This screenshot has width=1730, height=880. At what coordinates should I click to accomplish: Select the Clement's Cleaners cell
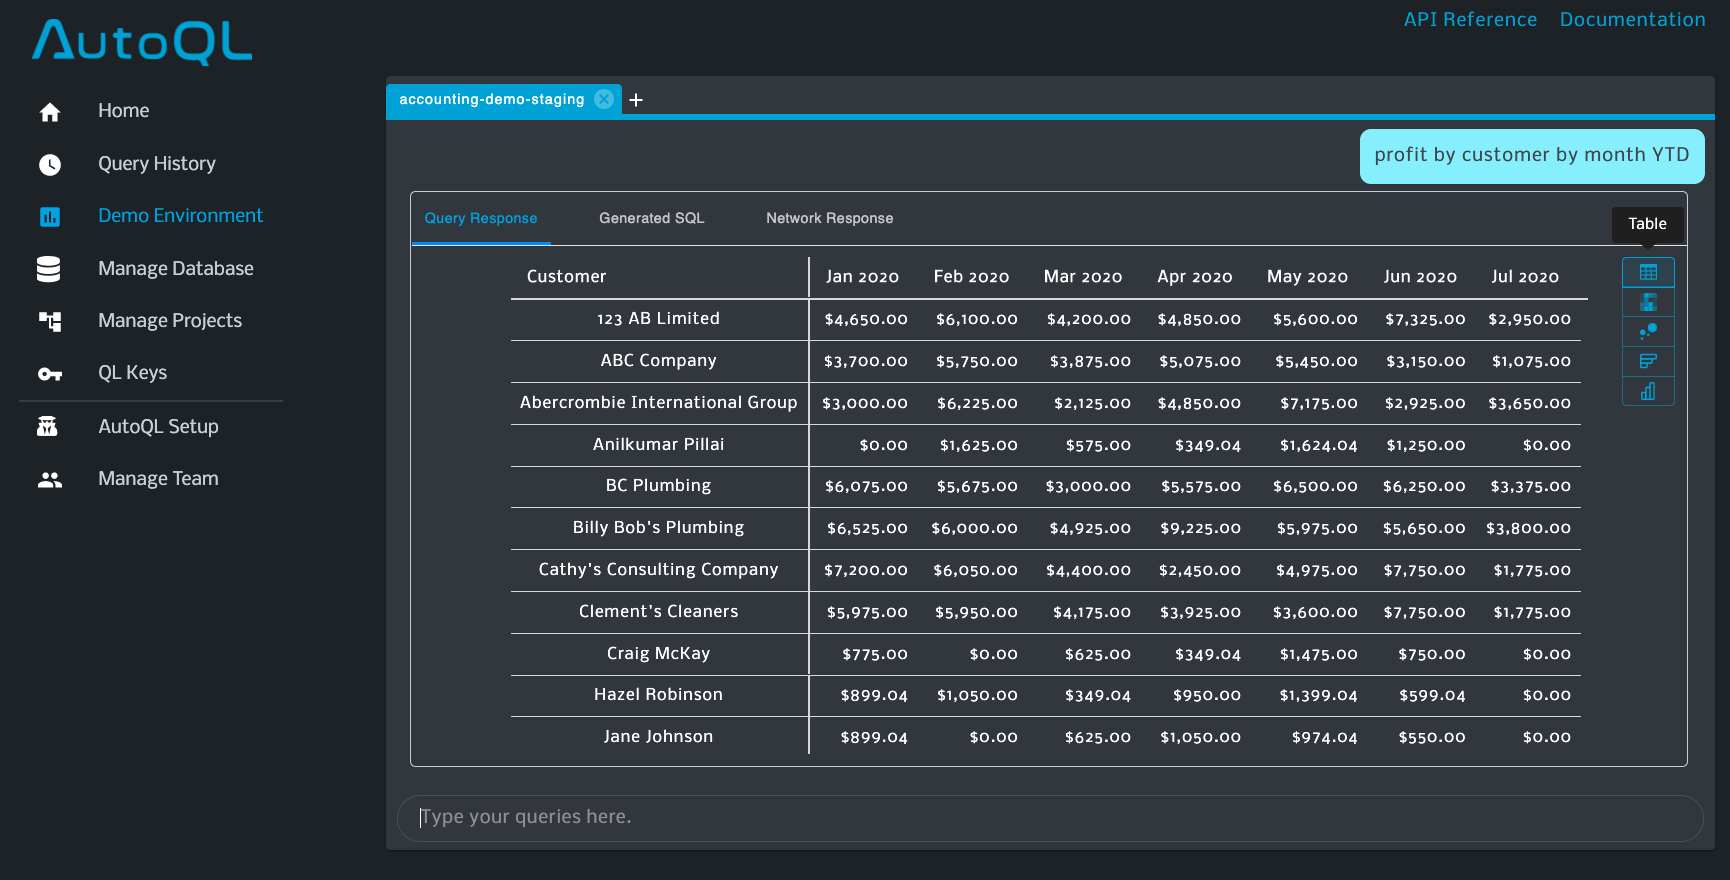(658, 611)
